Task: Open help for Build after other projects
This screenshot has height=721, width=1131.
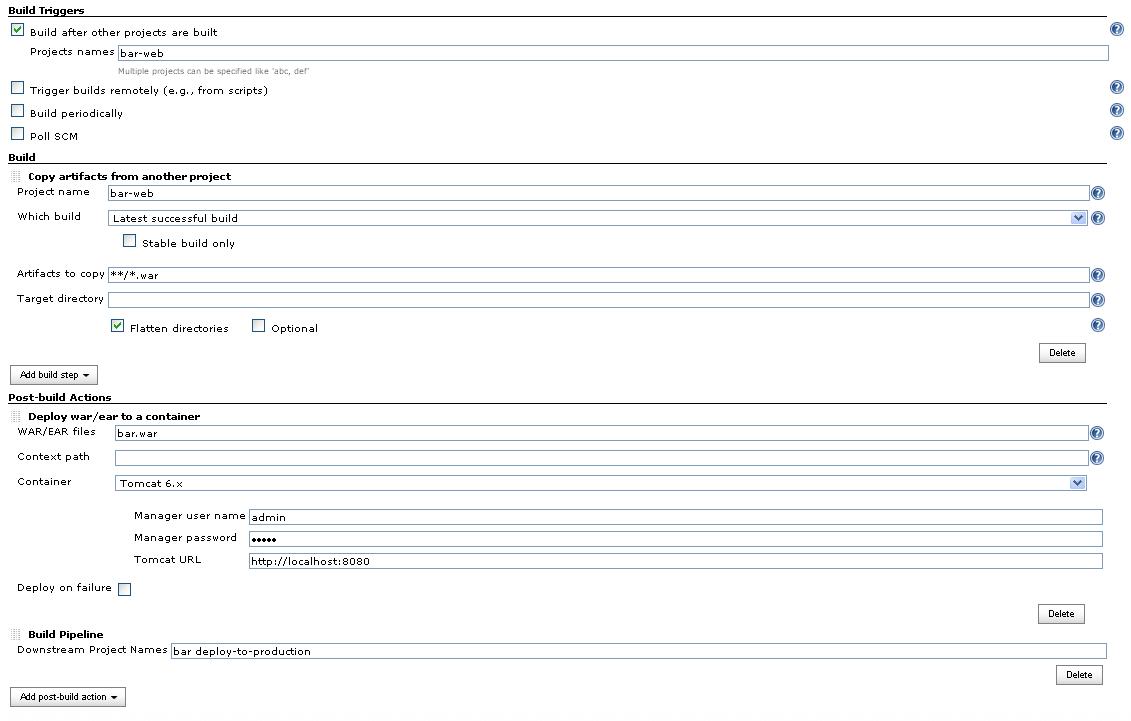Action: 1117,30
